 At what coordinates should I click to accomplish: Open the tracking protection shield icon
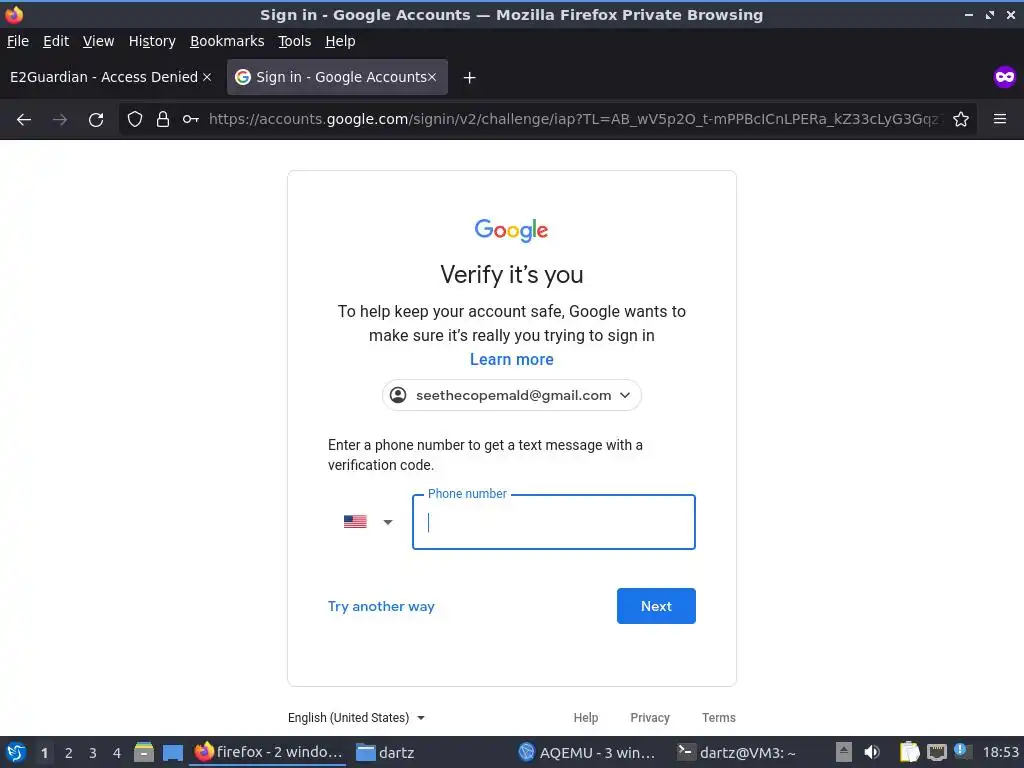pos(135,119)
